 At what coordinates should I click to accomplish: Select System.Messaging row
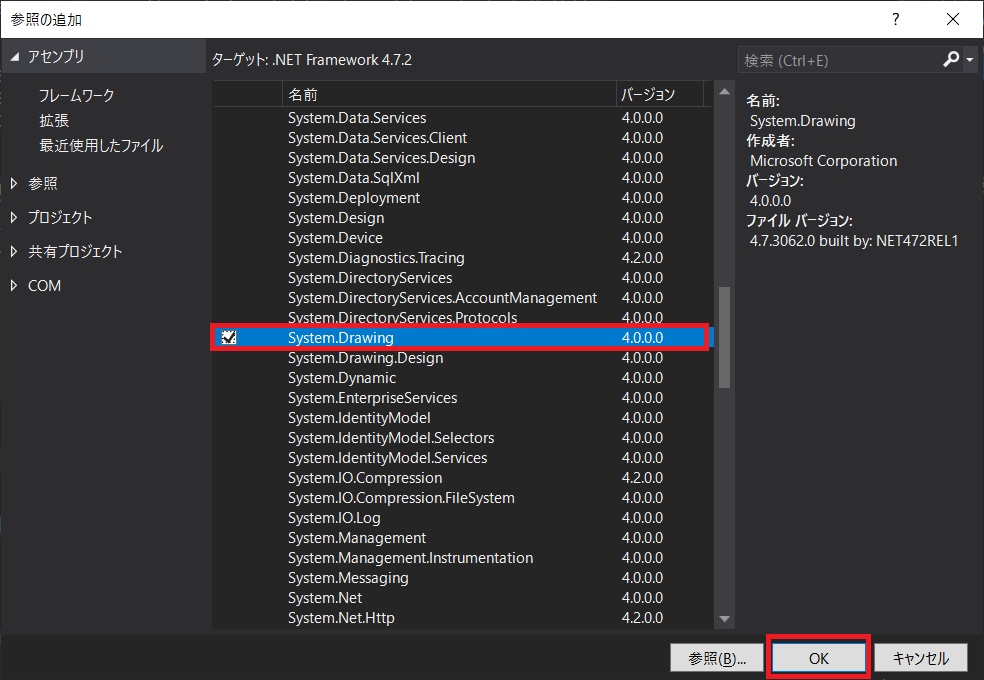click(x=461, y=578)
